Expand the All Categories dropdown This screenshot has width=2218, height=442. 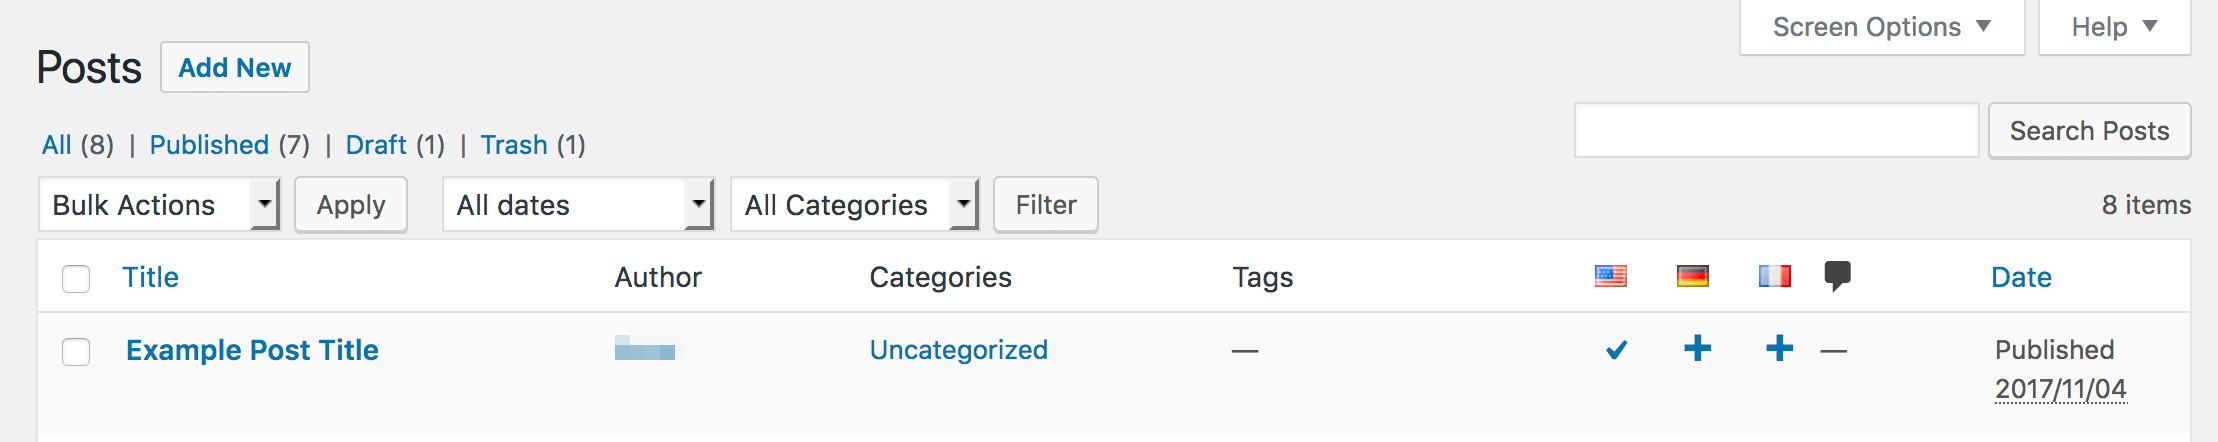click(854, 205)
